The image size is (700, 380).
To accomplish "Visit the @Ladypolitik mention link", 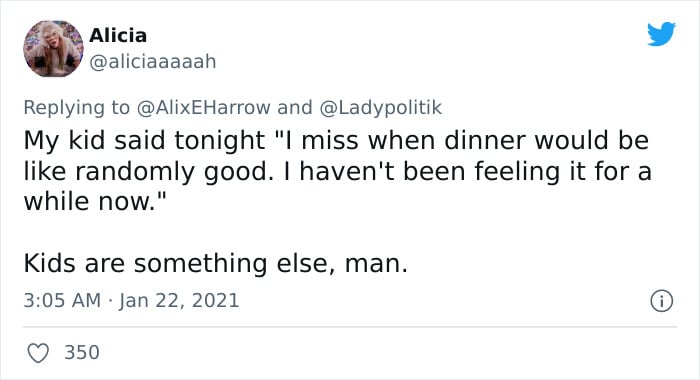I will tap(380, 108).
